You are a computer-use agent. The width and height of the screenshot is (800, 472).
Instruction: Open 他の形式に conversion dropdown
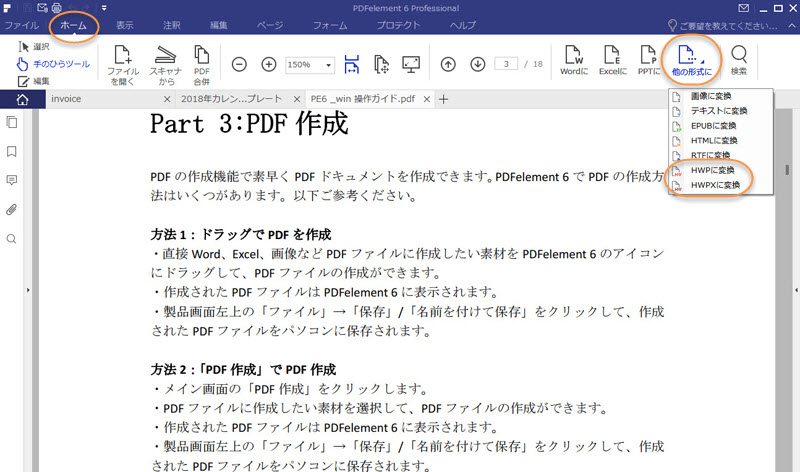coord(691,60)
